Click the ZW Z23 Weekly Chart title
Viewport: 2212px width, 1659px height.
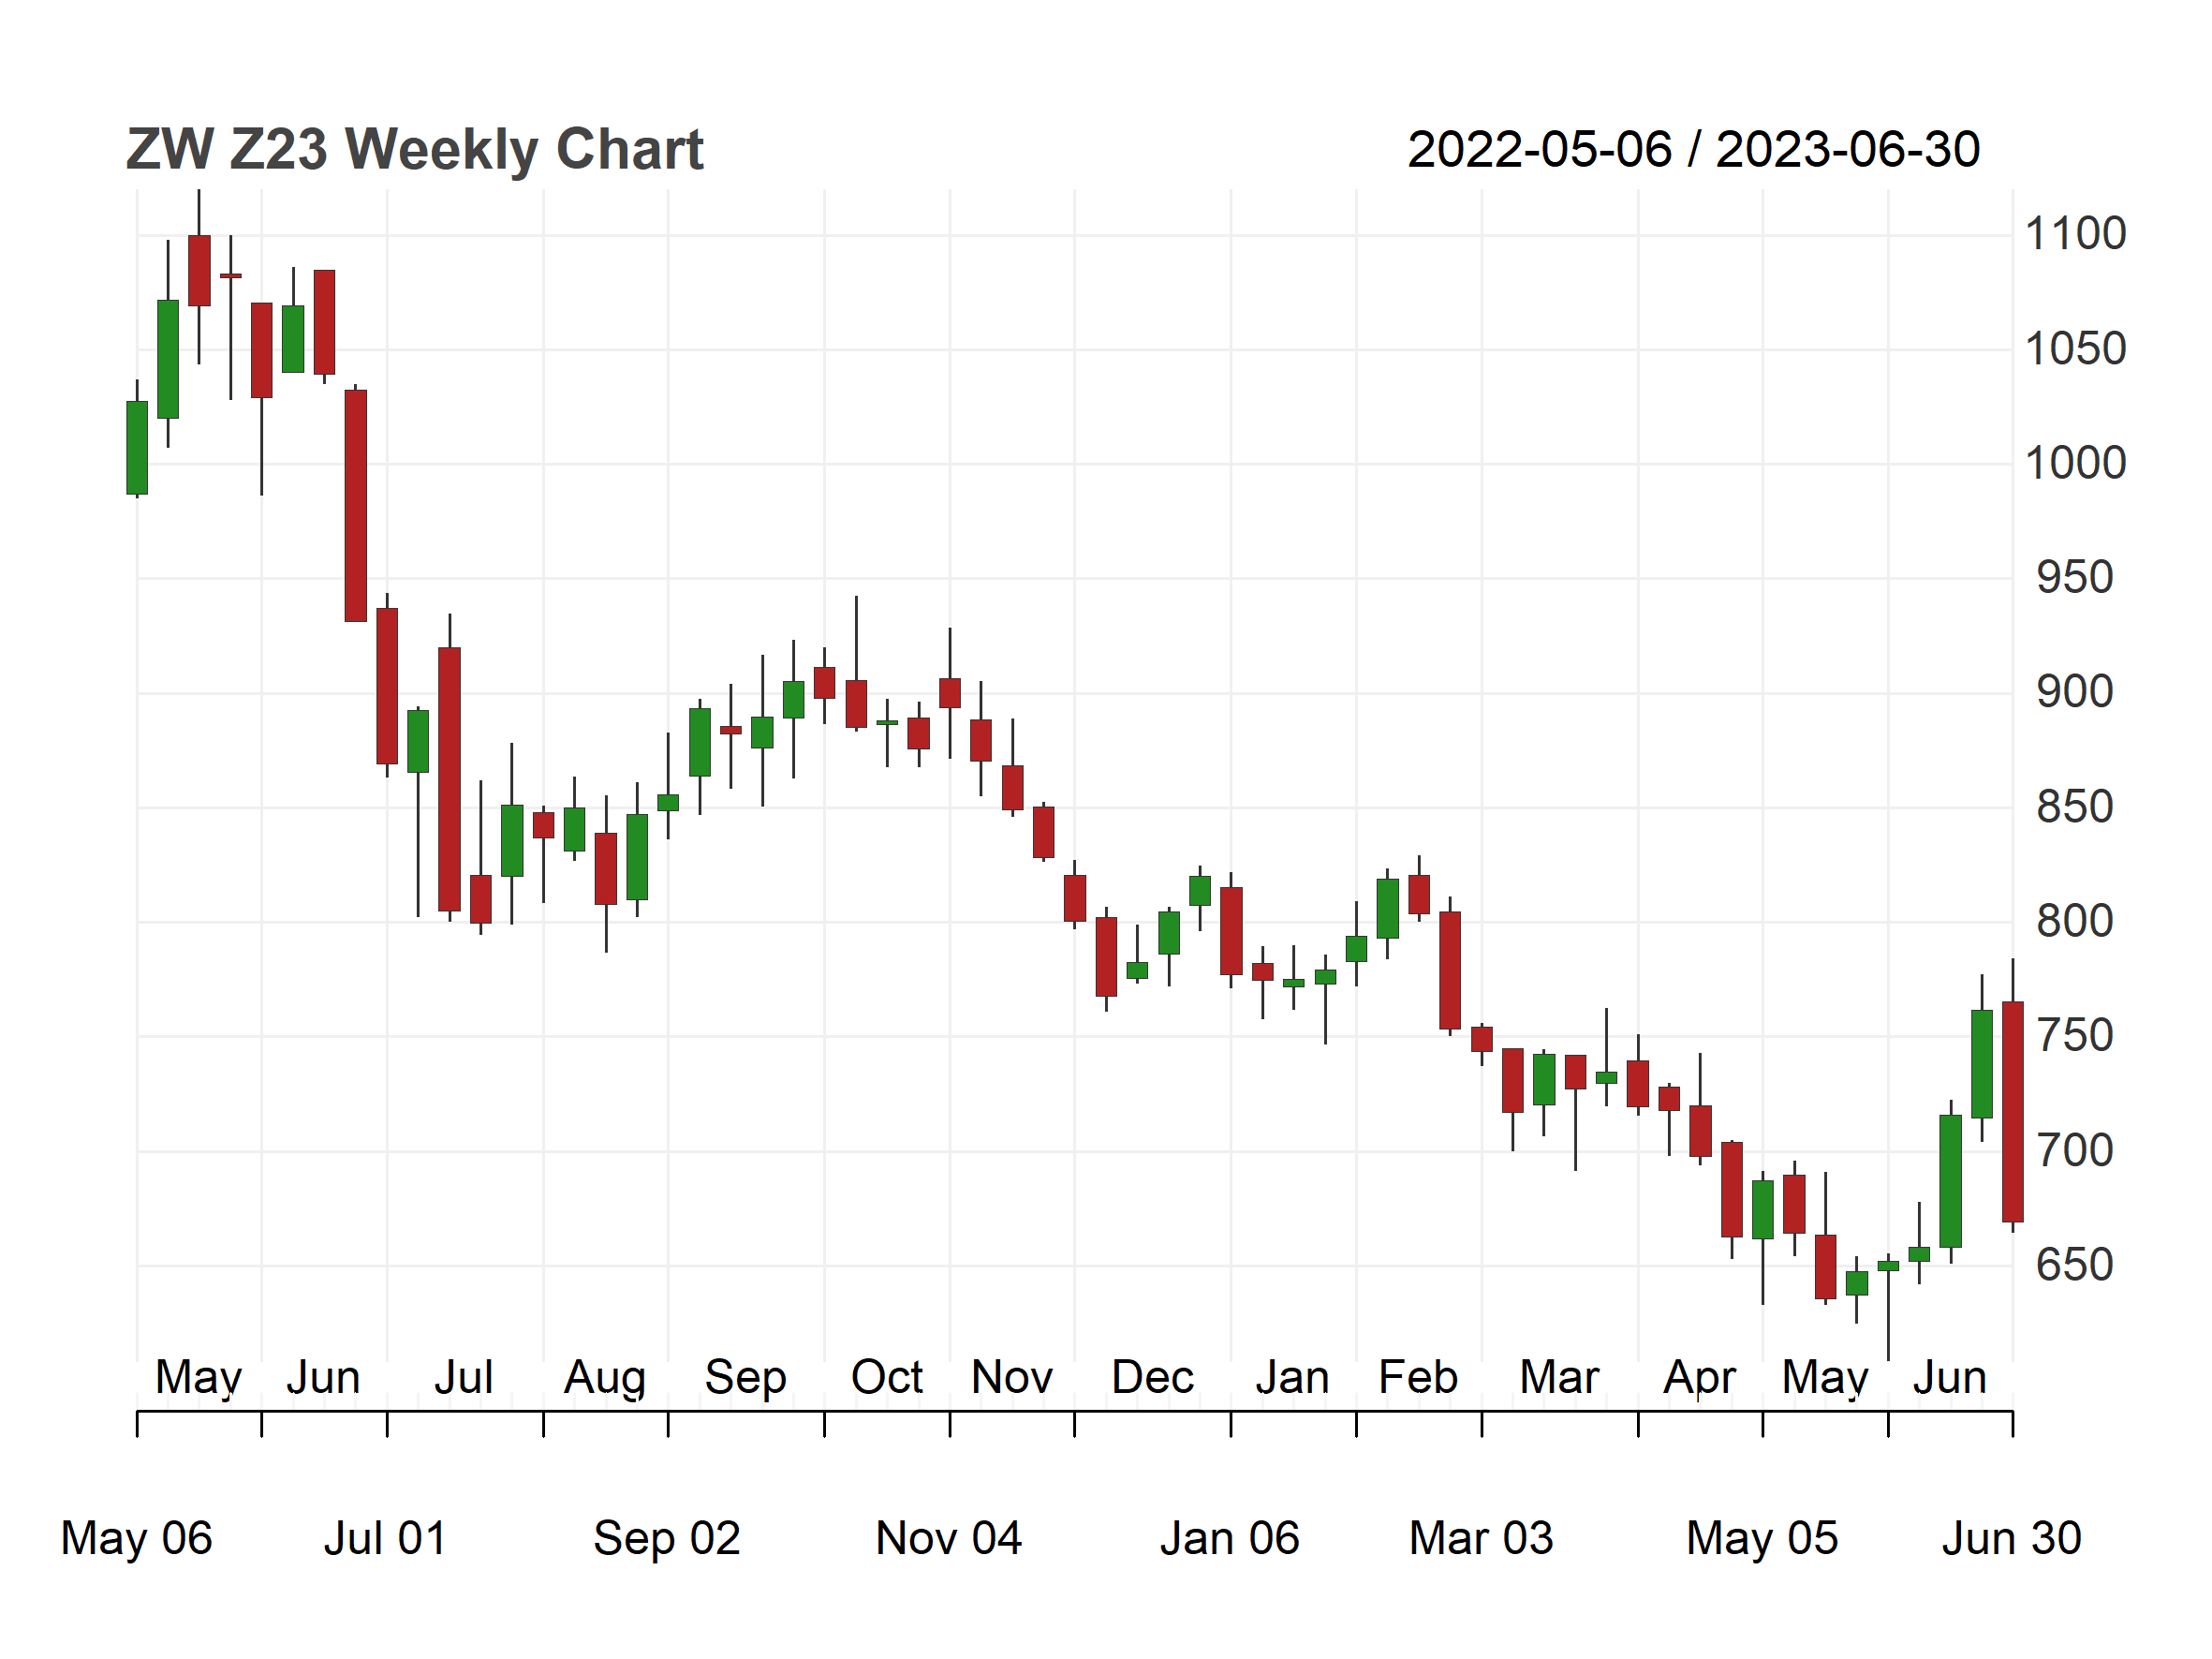click(x=414, y=150)
